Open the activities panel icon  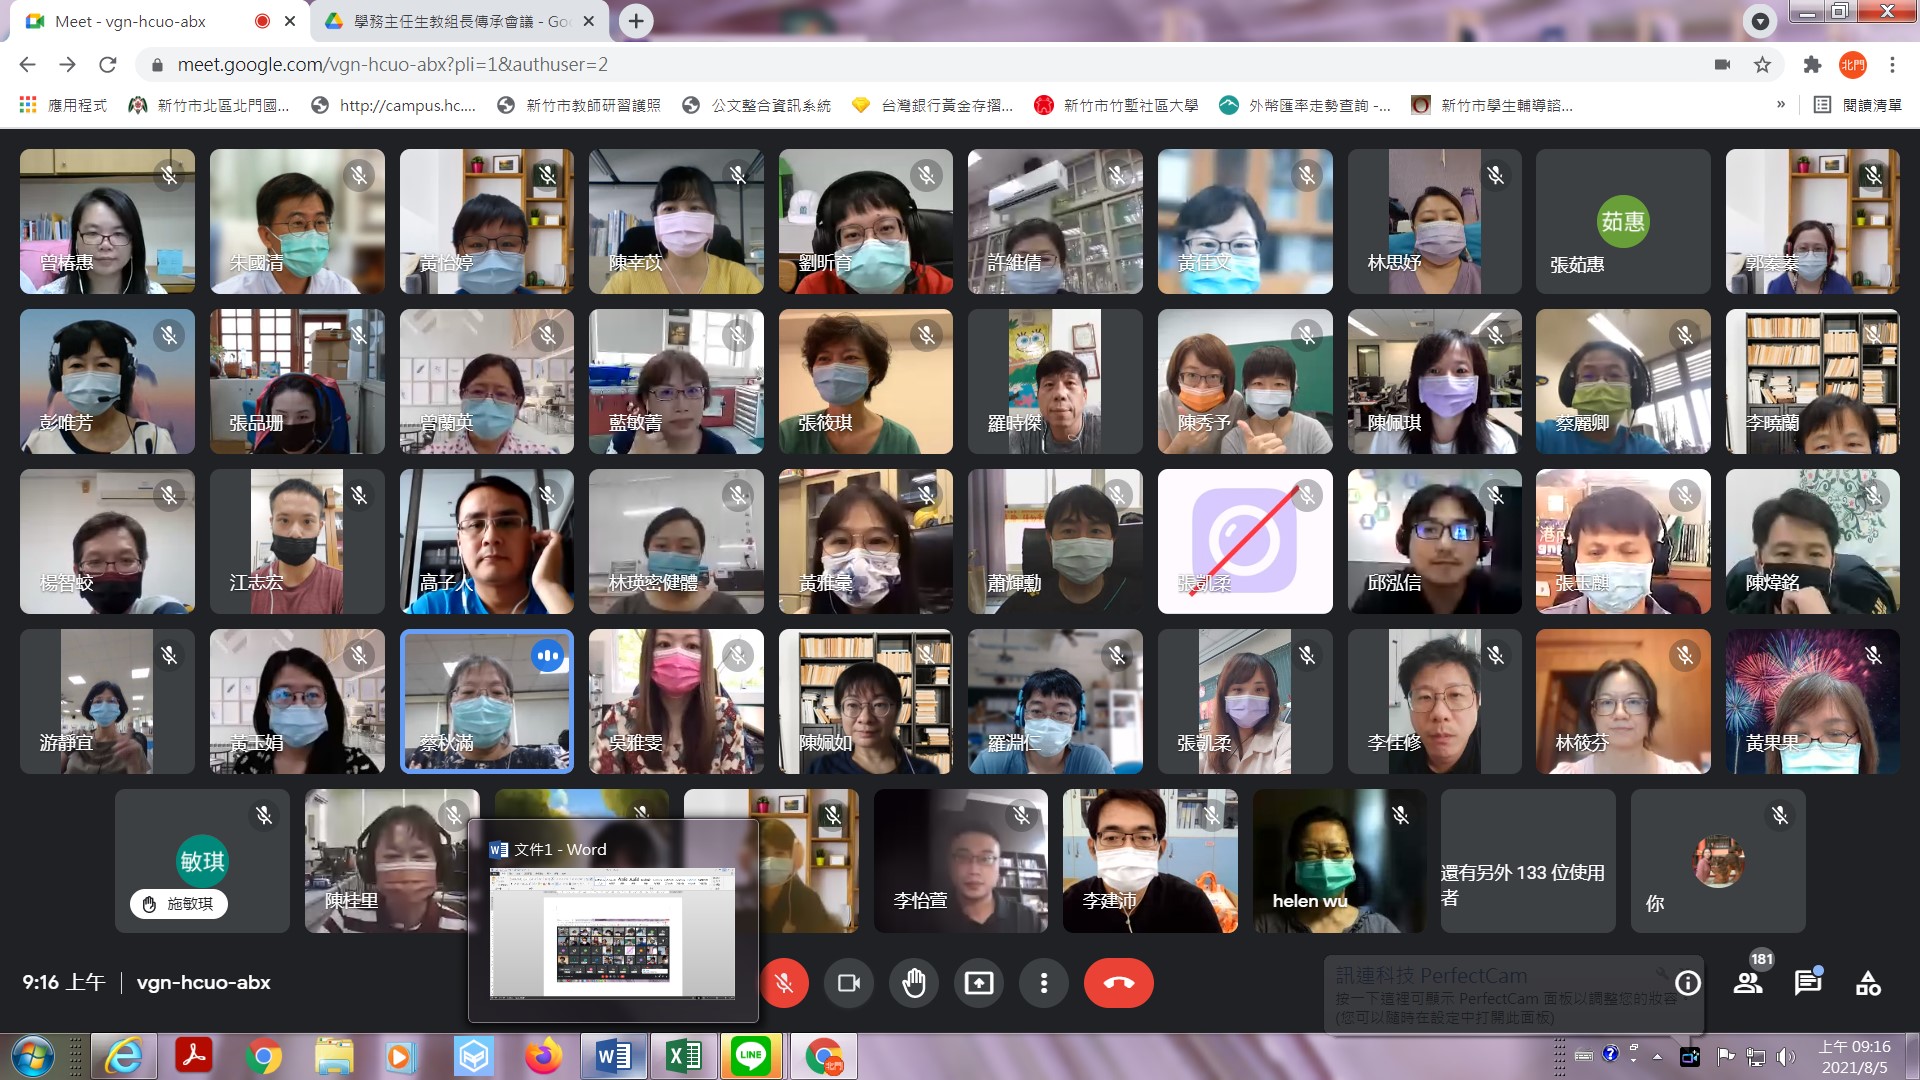1868,983
